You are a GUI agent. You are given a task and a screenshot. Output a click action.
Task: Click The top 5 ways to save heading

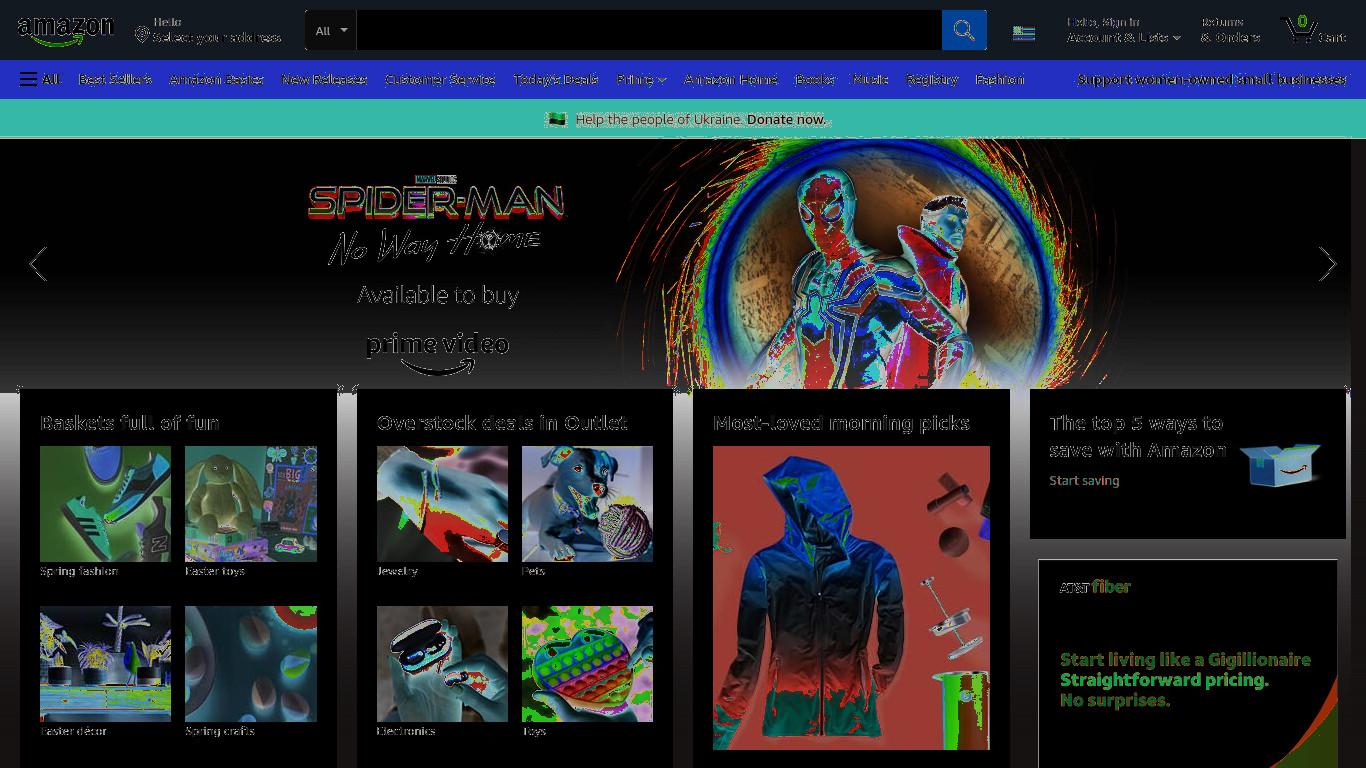(1137, 436)
